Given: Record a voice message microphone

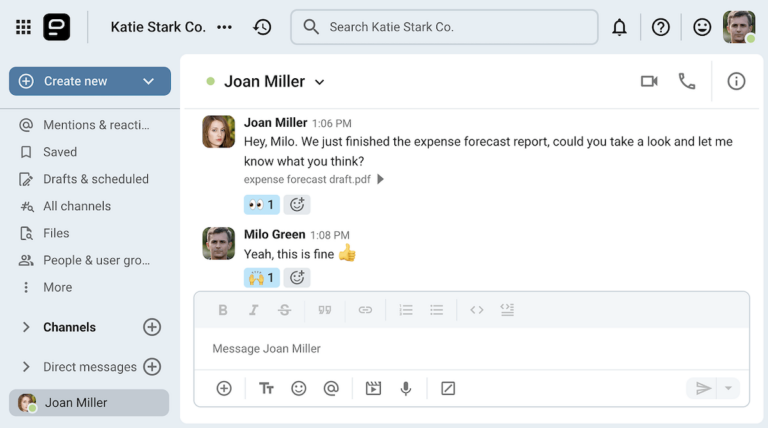Looking at the screenshot, I should tap(406, 388).
